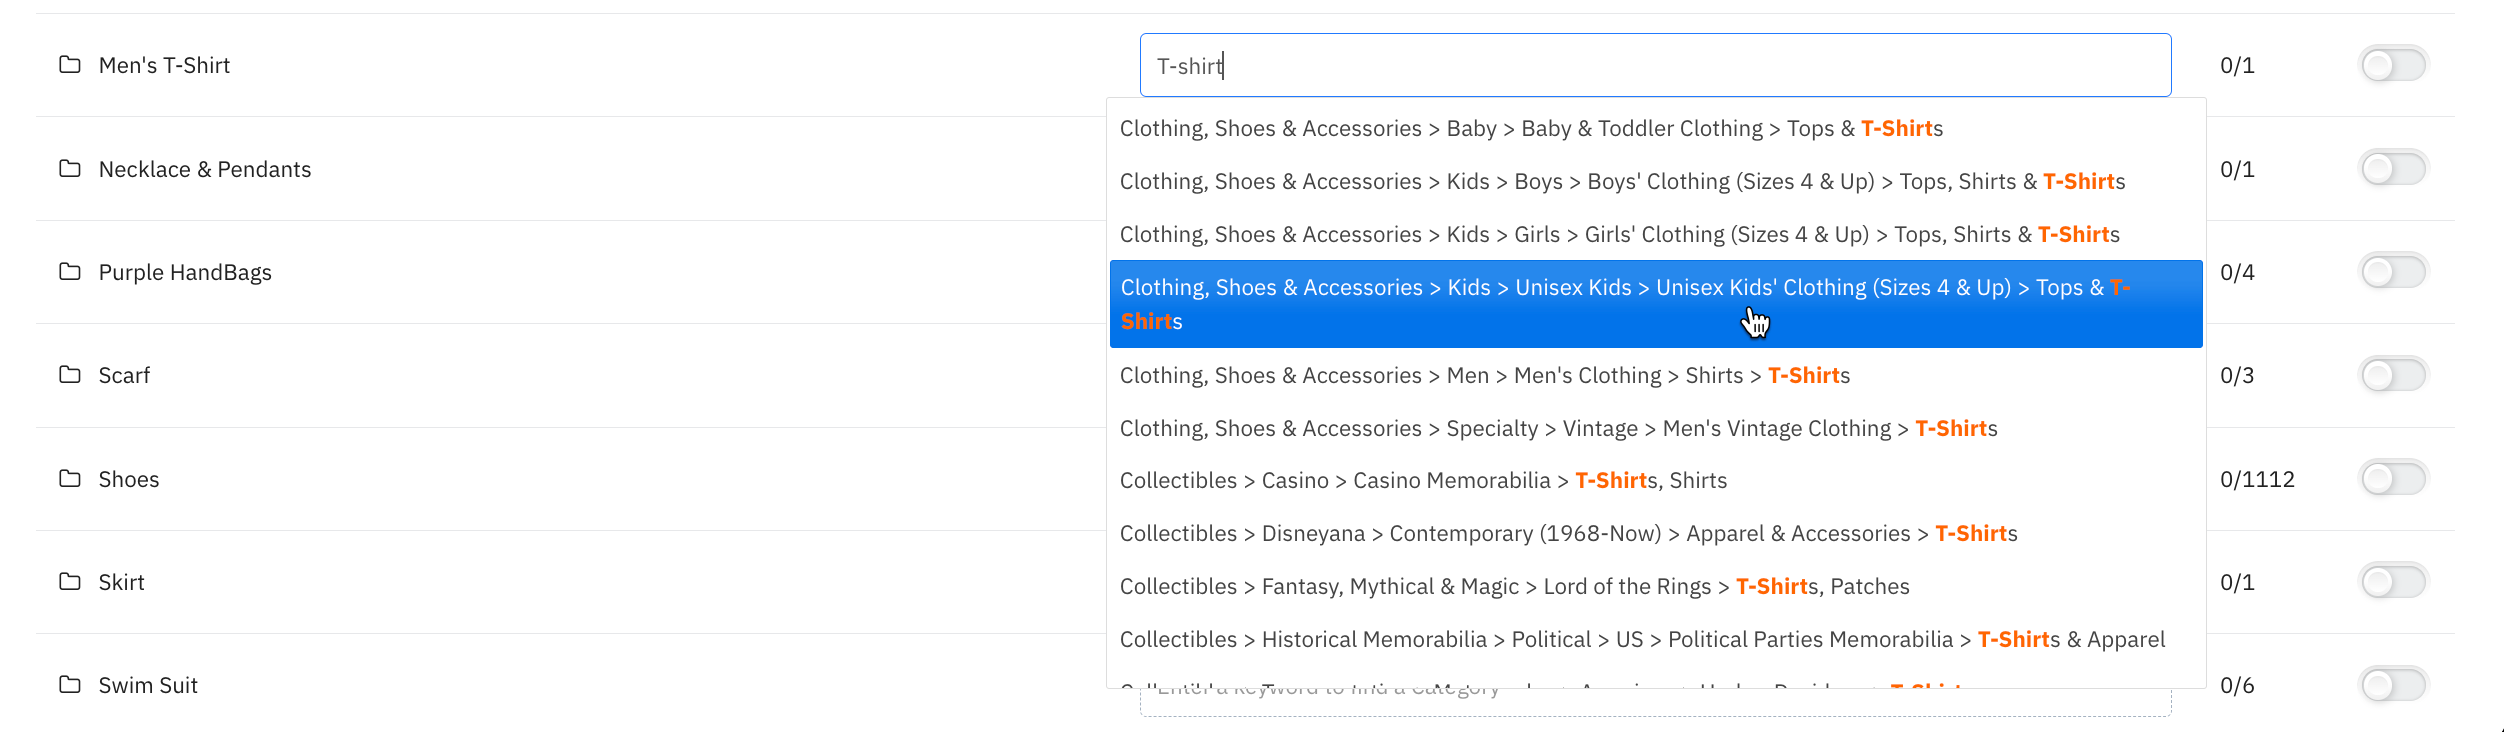Click the folder icon beside Swim Suit
2504x732 pixels.
pos(70,685)
